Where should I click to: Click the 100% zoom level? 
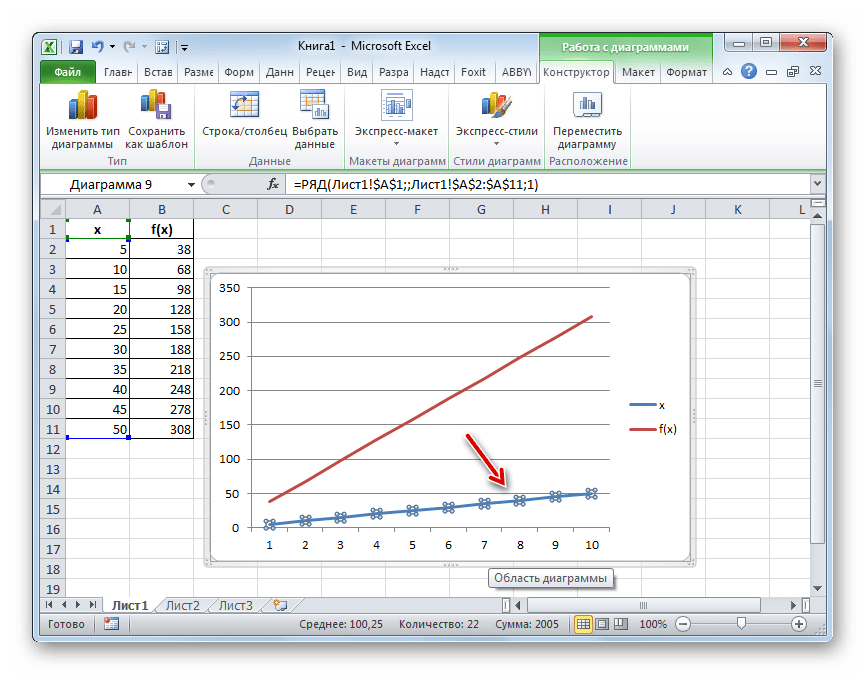click(x=653, y=624)
